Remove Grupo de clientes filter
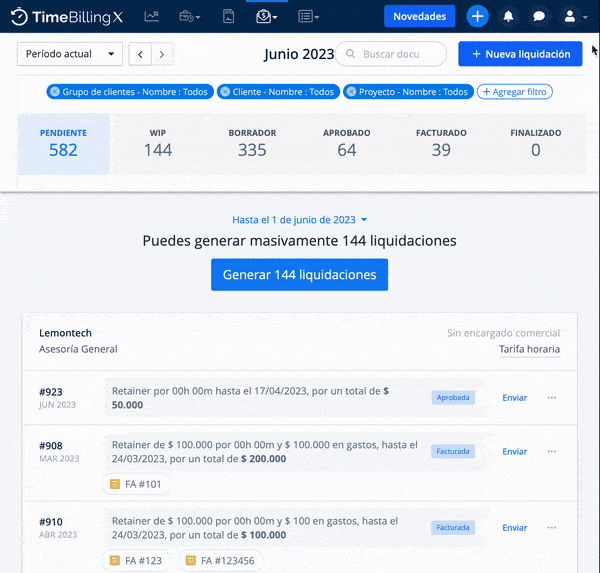 point(55,92)
